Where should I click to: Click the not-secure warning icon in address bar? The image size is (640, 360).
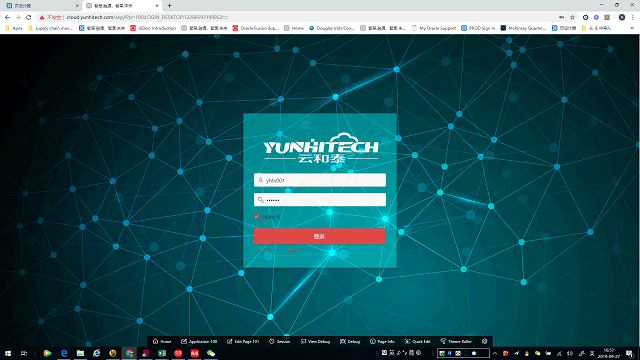tap(42, 17)
